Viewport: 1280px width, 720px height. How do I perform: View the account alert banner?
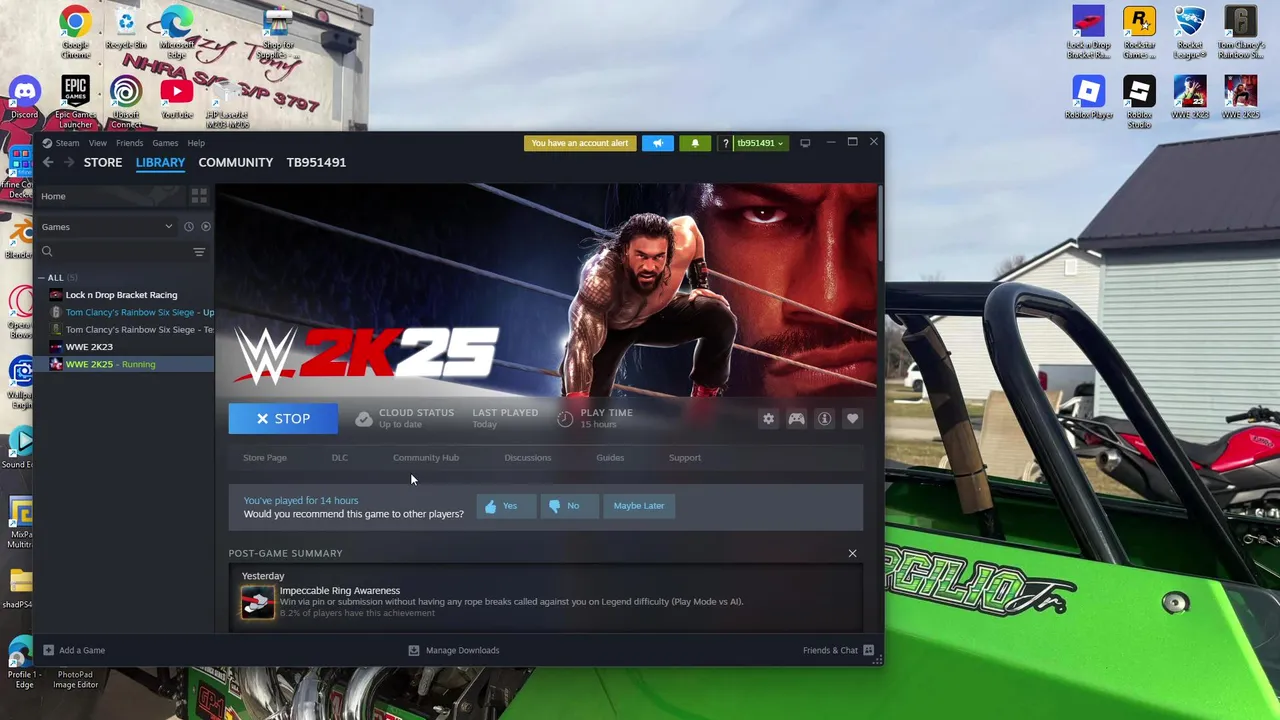[580, 143]
